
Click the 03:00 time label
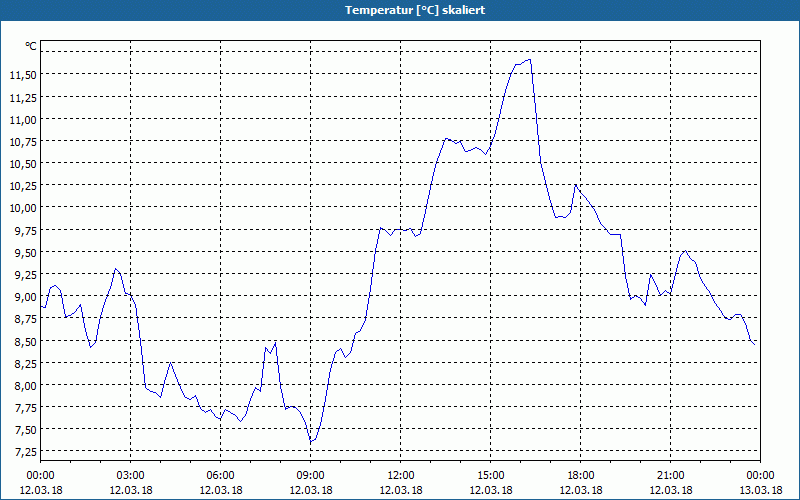[131, 476]
